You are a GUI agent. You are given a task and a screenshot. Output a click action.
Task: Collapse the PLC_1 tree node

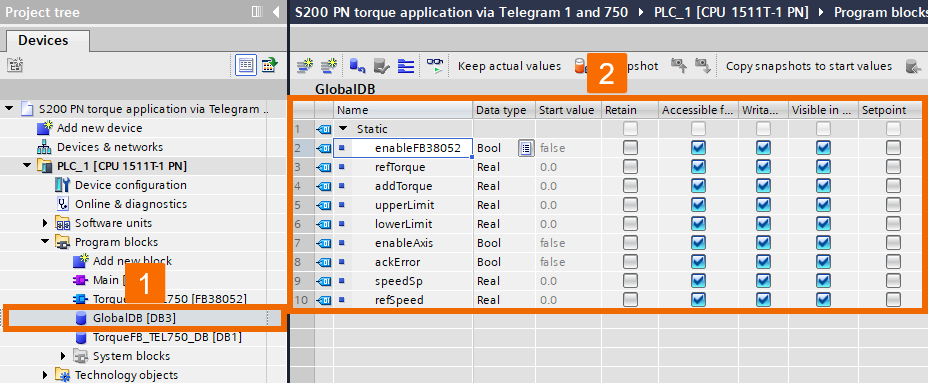[x=27, y=166]
